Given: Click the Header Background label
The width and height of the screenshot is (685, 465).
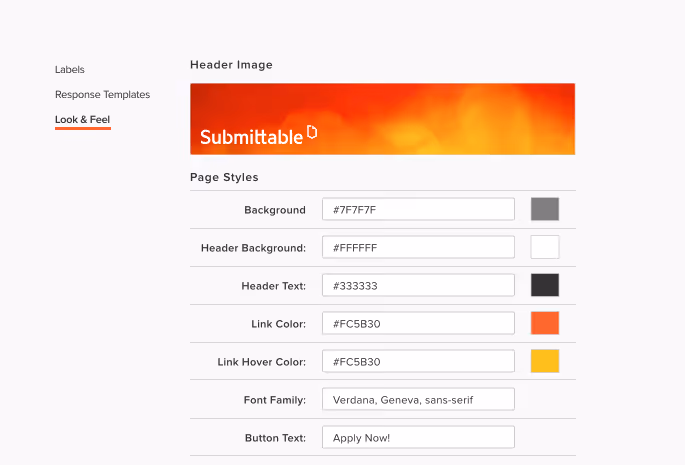Looking at the screenshot, I should 253,248.
